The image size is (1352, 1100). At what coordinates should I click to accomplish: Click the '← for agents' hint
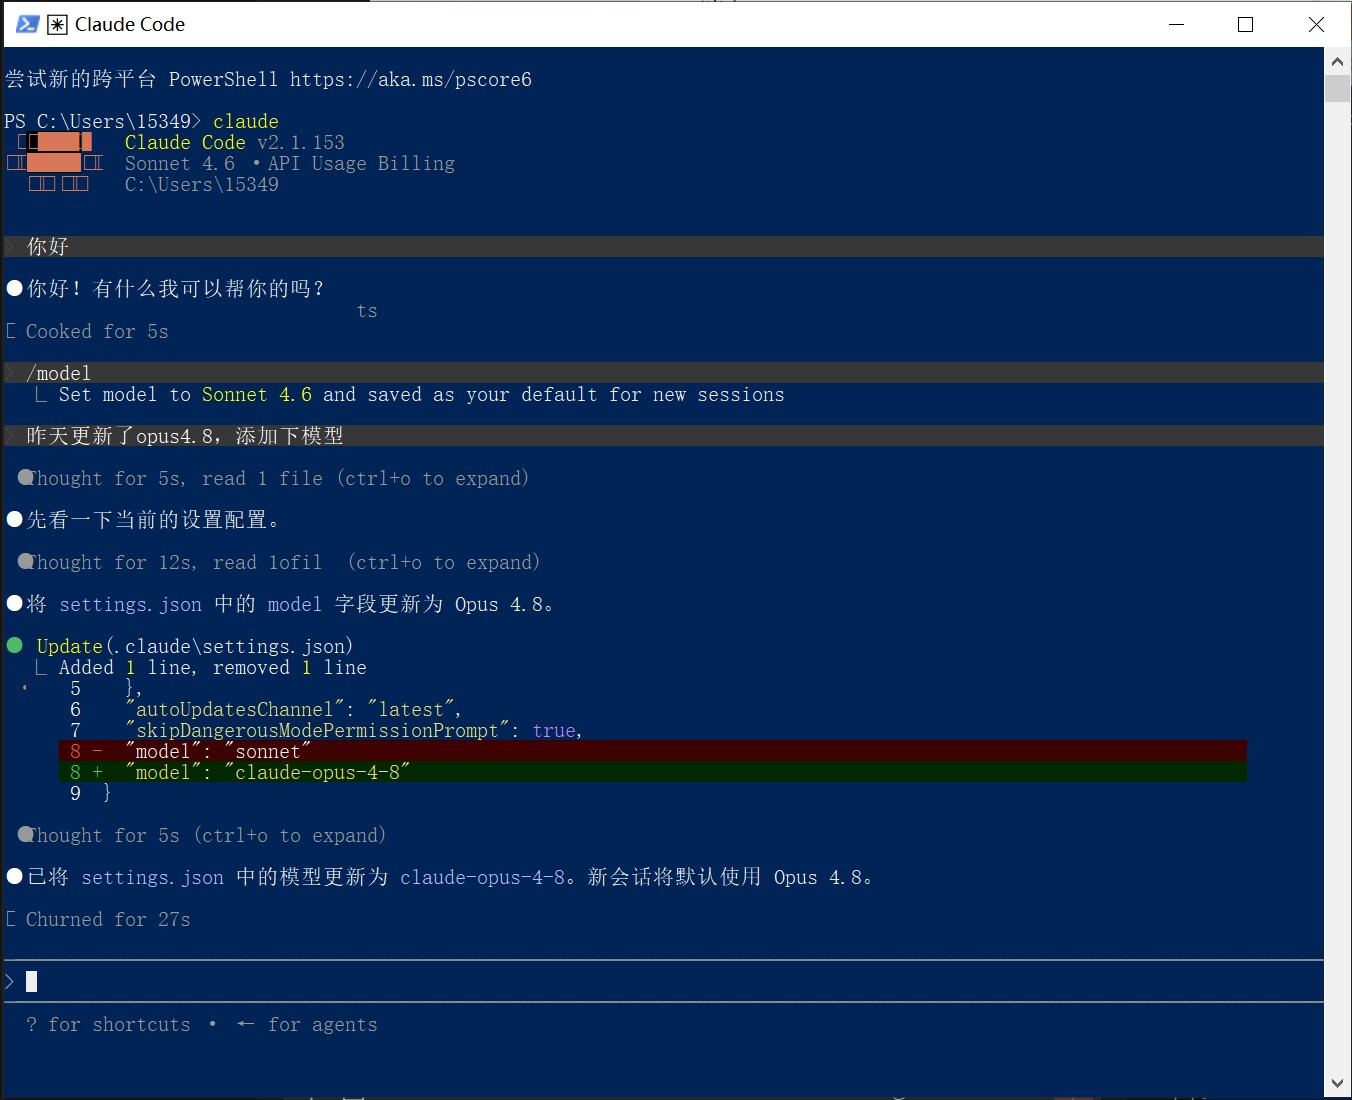click(x=307, y=1024)
